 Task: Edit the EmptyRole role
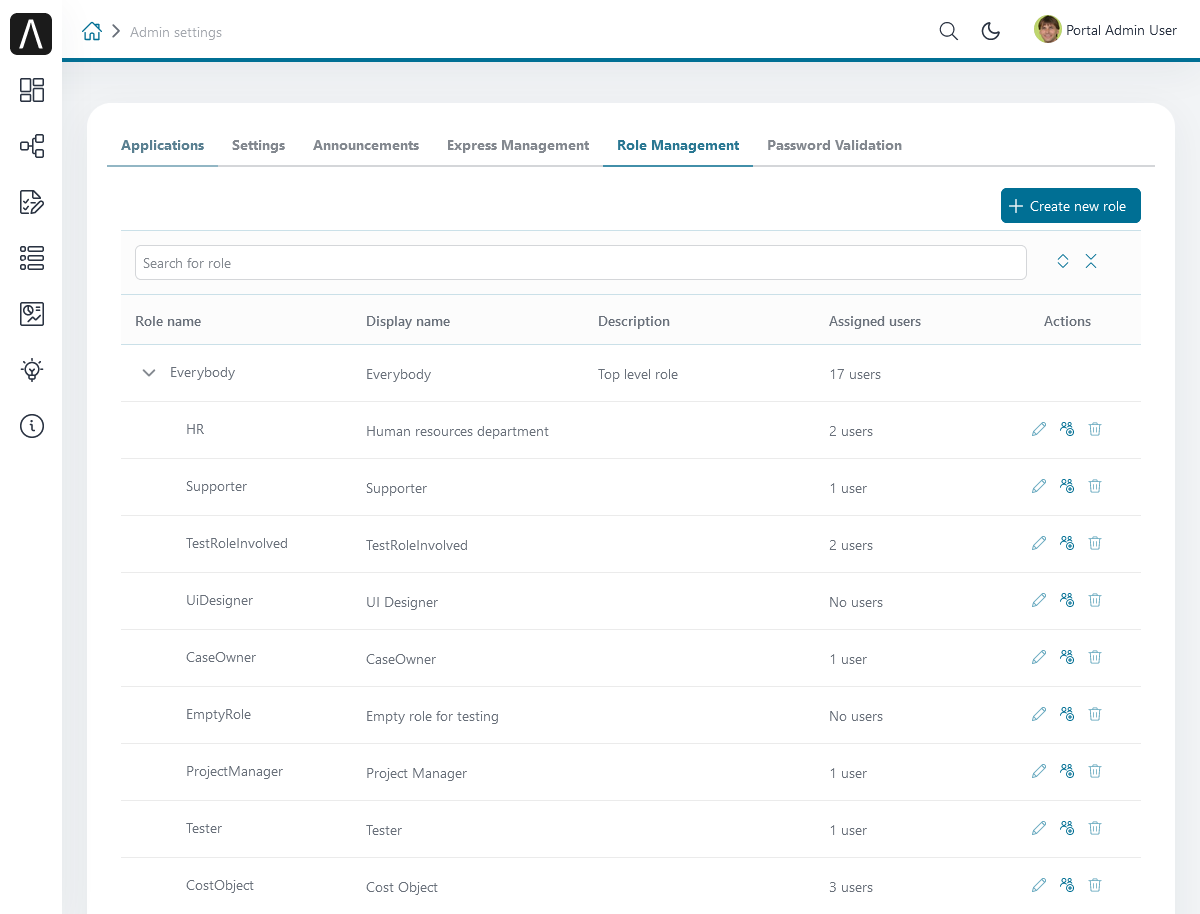pos(1039,714)
